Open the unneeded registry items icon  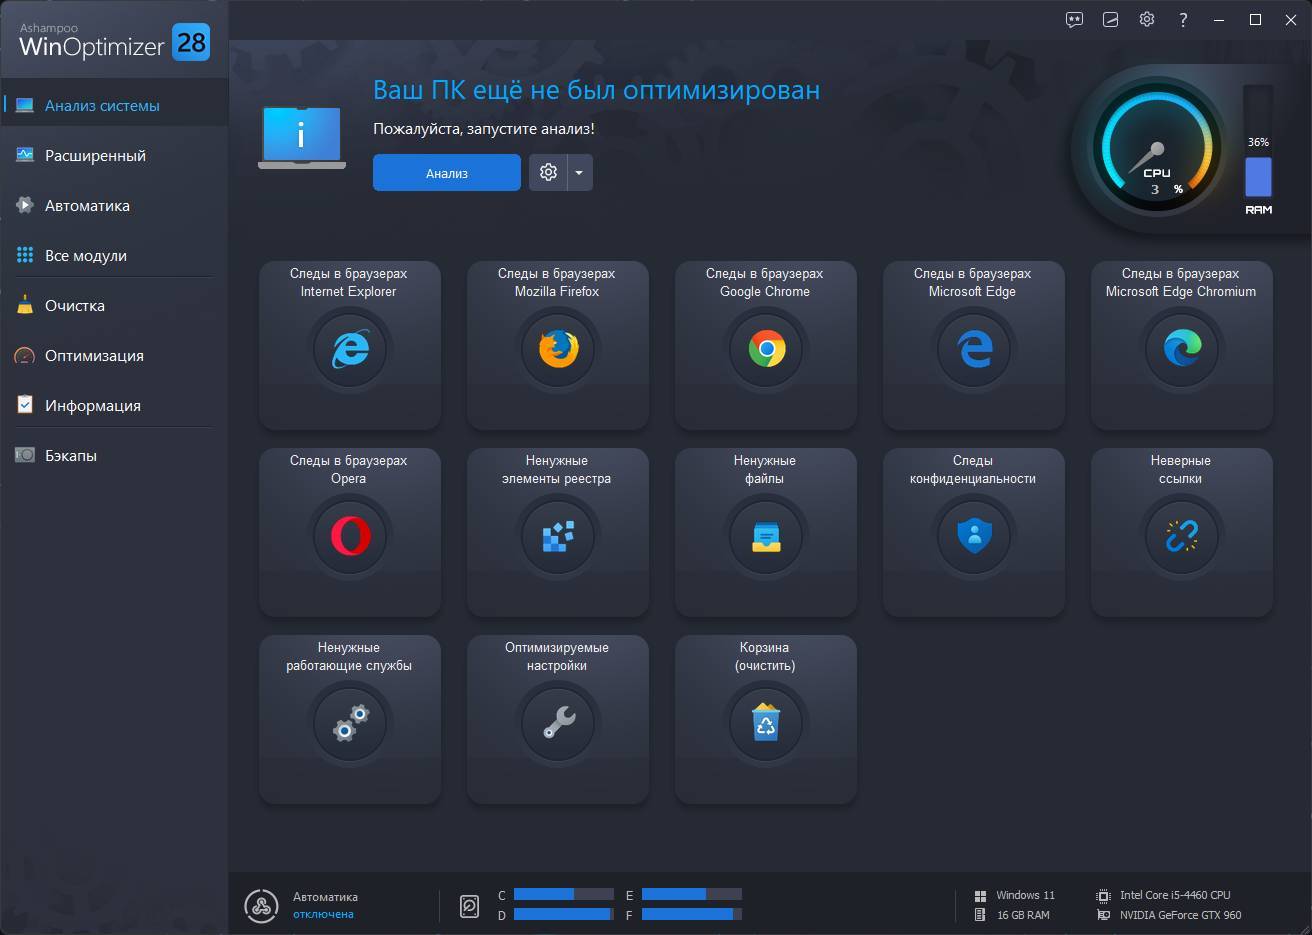click(558, 536)
